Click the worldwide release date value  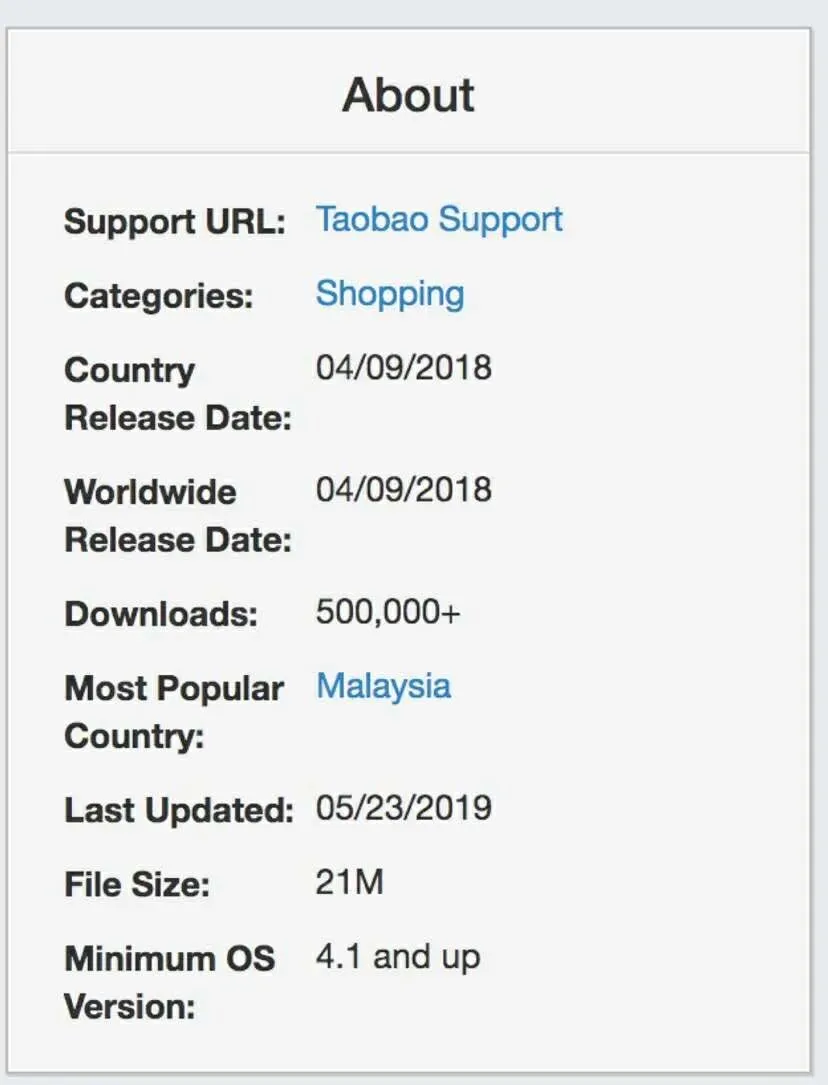pyautogui.click(x=404, y=490)
